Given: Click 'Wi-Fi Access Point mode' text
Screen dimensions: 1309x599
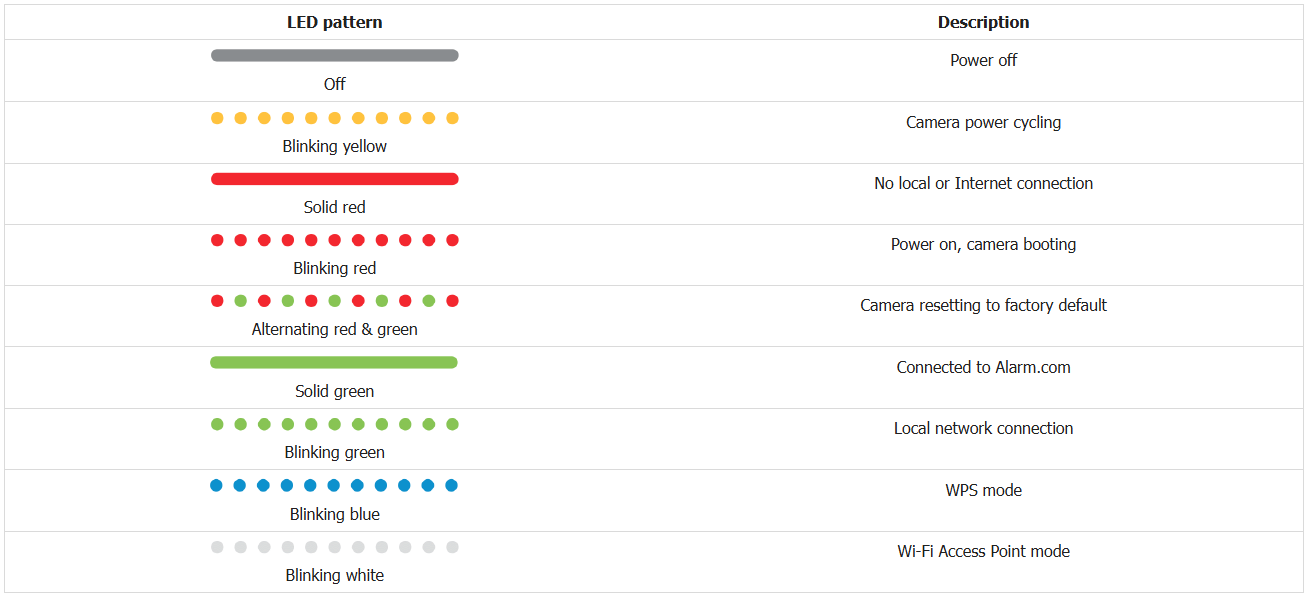Looking at the screenshot, I should (983, 551).
